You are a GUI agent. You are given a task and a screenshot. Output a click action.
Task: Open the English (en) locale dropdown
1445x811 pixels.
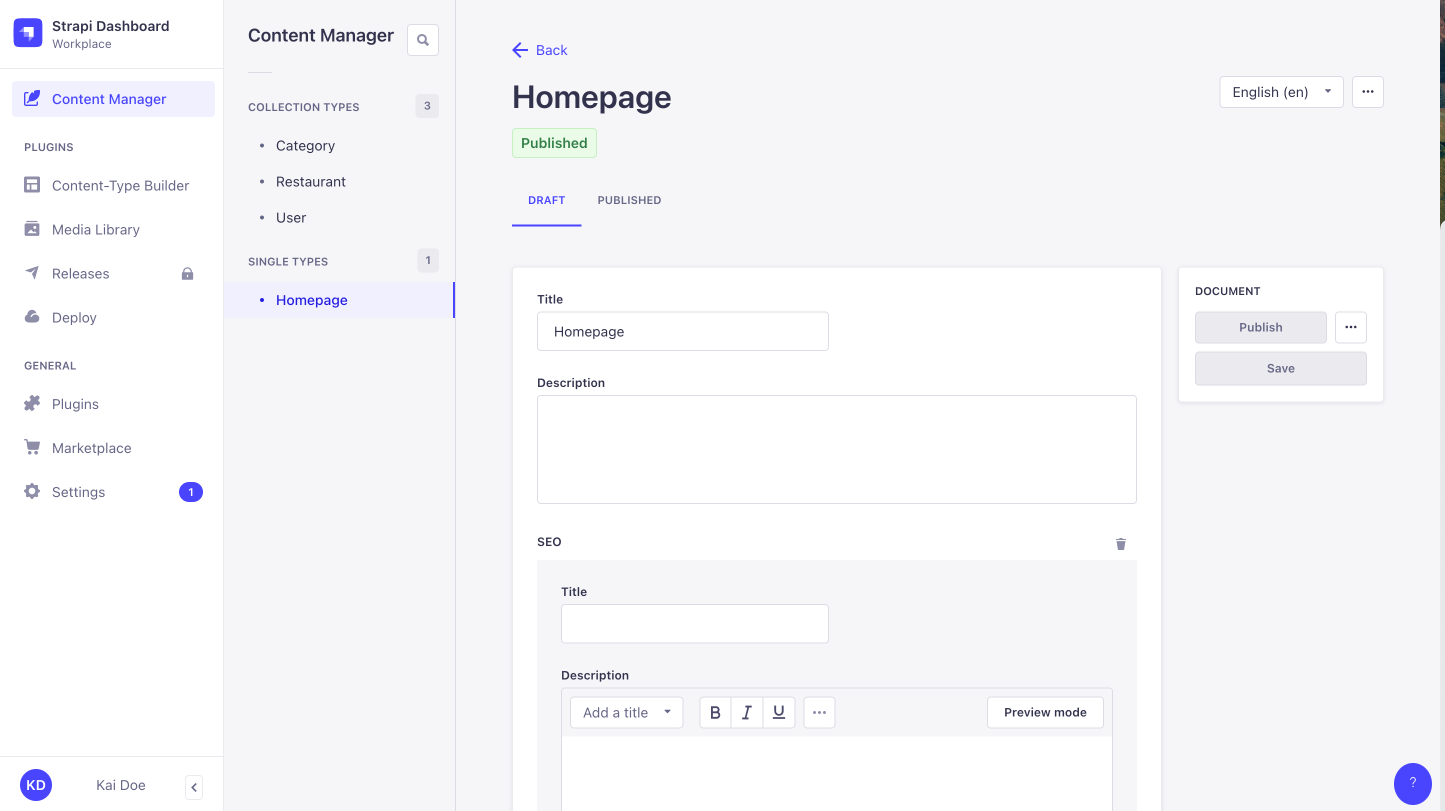(1281, 91)
